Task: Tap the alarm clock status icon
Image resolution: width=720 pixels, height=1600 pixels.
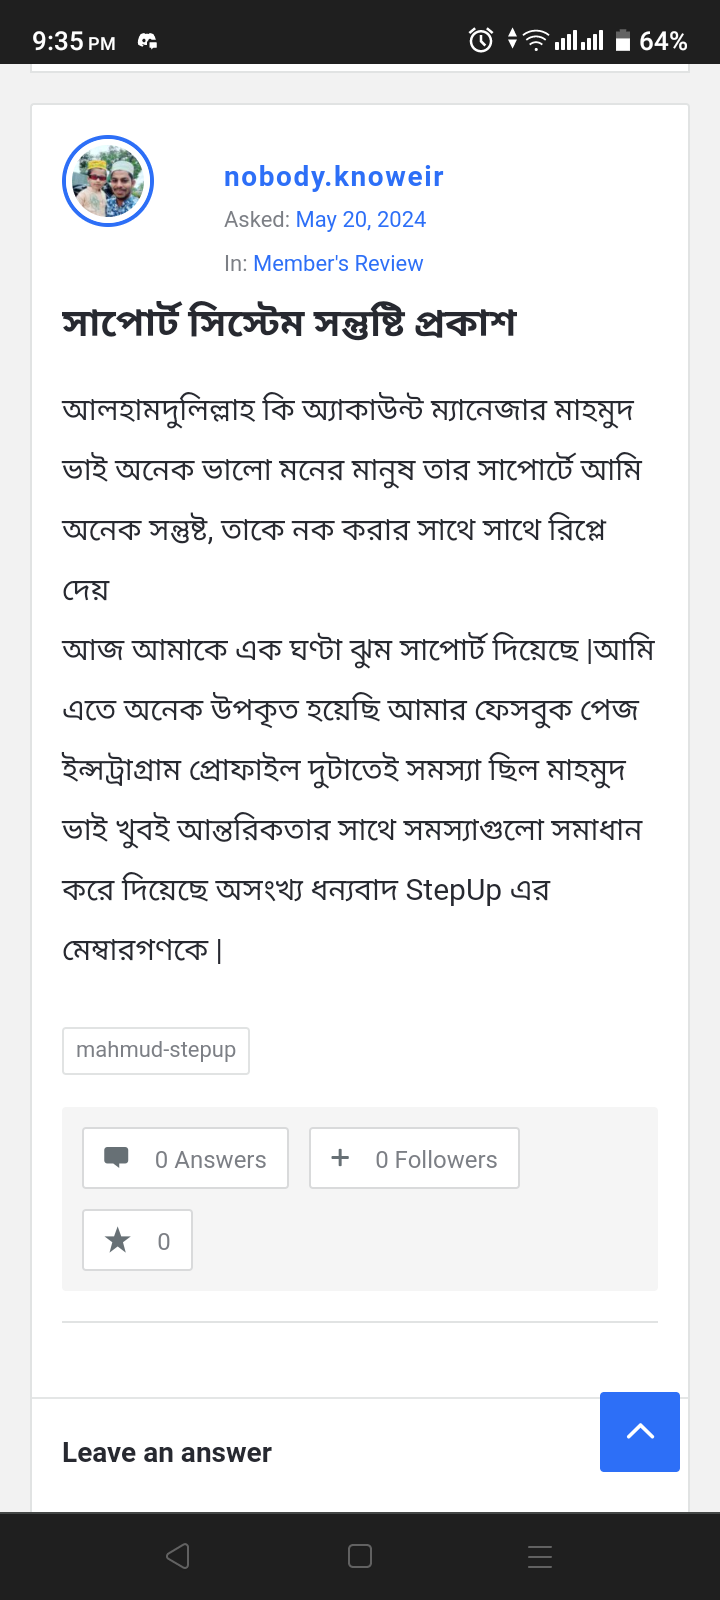Action: 481,41
